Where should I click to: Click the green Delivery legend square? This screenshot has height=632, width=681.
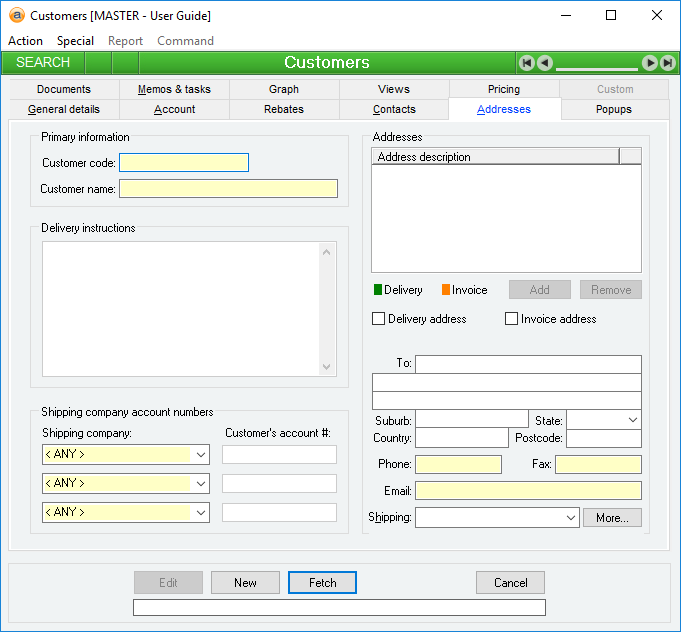click(x=378, y=290)
